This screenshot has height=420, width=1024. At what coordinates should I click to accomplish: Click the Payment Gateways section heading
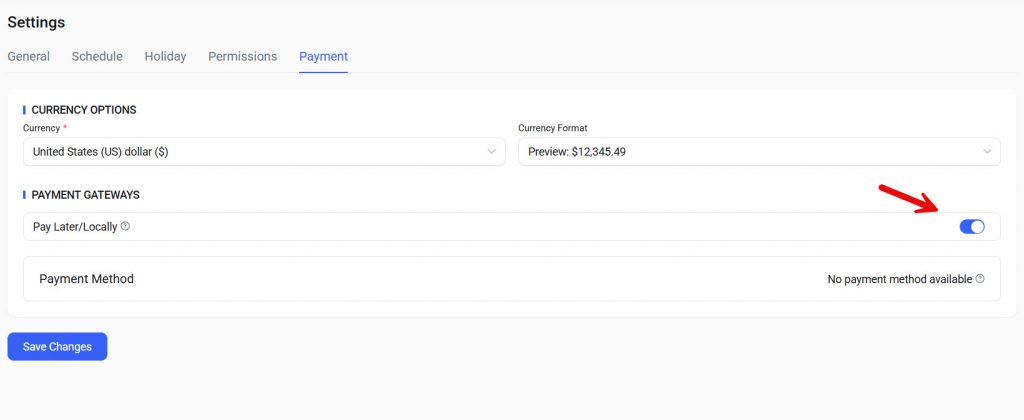(x=85, y=194)
